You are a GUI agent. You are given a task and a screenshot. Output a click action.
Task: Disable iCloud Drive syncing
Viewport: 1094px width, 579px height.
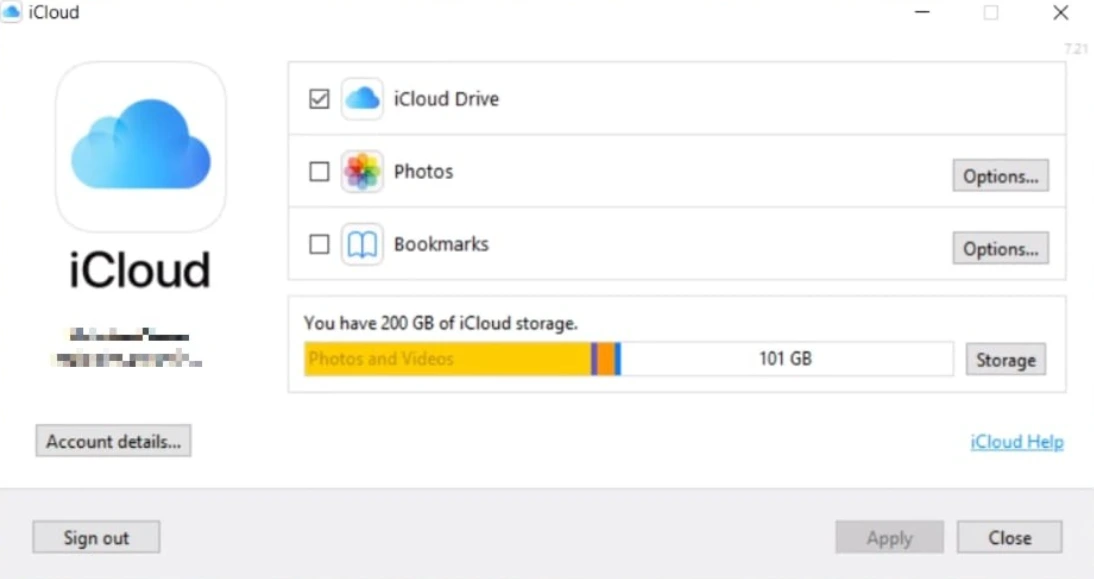[x=319, y=98]
